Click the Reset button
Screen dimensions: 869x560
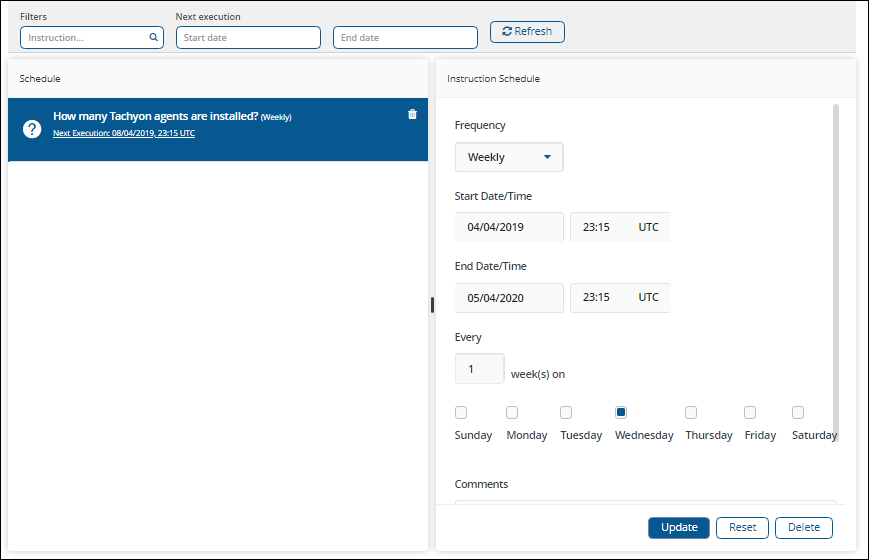(x=742, y=527)
